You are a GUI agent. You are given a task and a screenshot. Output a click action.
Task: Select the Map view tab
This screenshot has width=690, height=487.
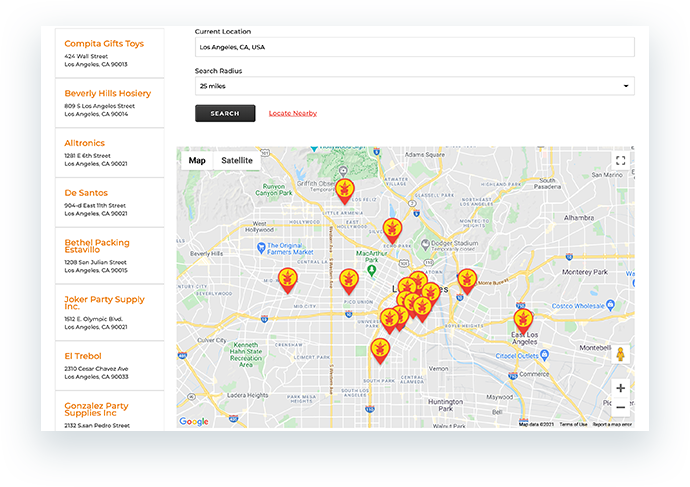[197, 160]
